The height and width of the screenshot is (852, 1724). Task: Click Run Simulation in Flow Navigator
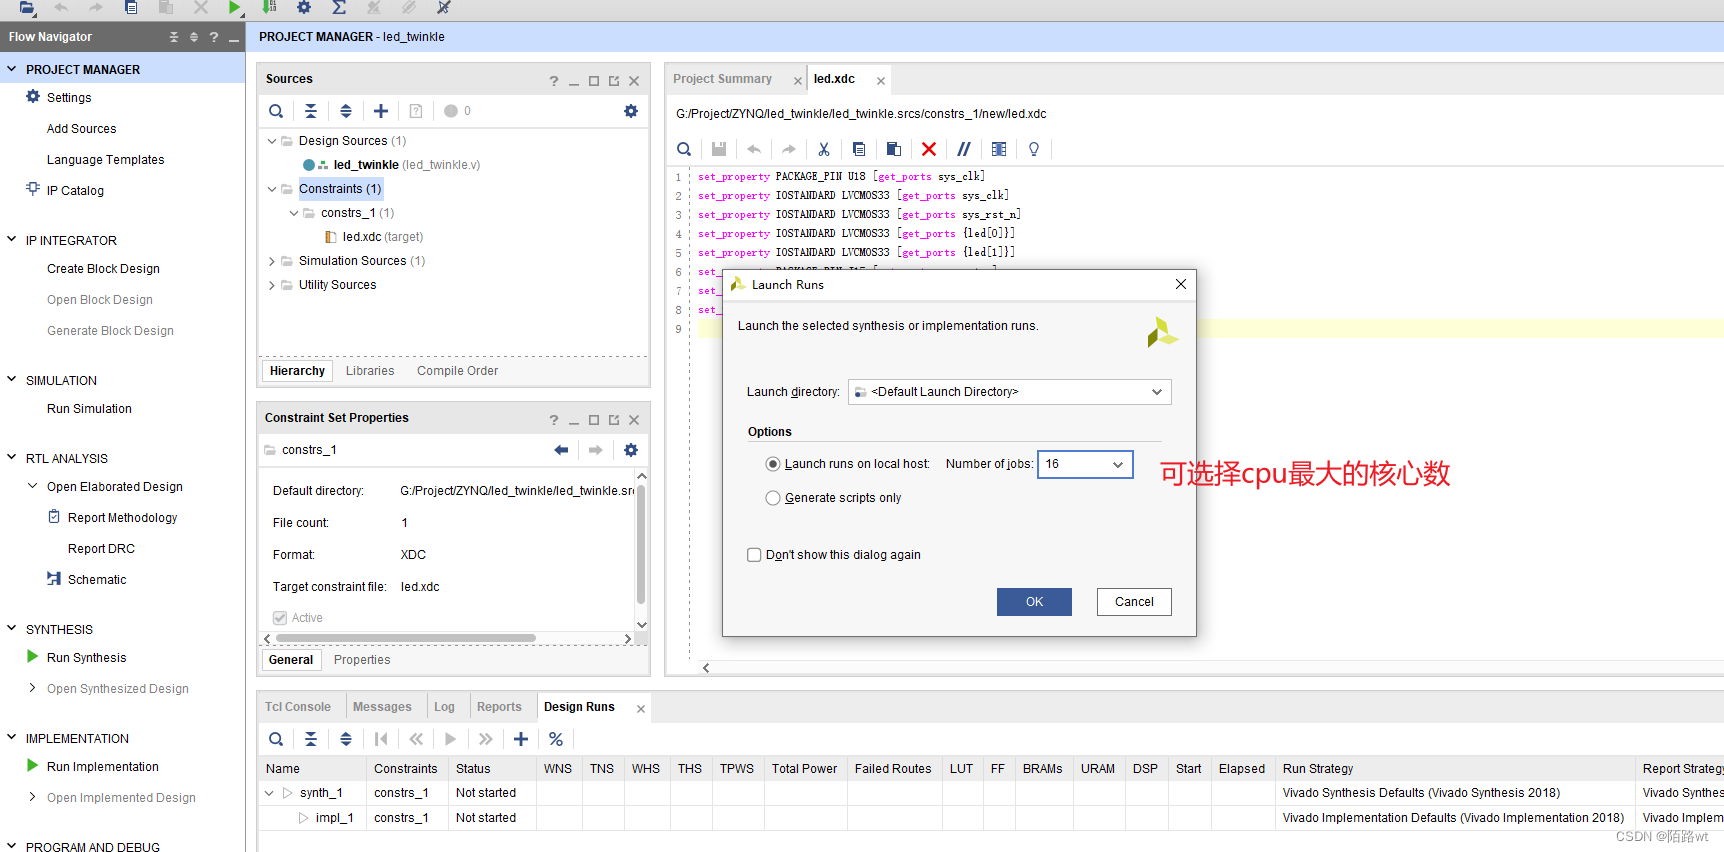tap(89, 409)
